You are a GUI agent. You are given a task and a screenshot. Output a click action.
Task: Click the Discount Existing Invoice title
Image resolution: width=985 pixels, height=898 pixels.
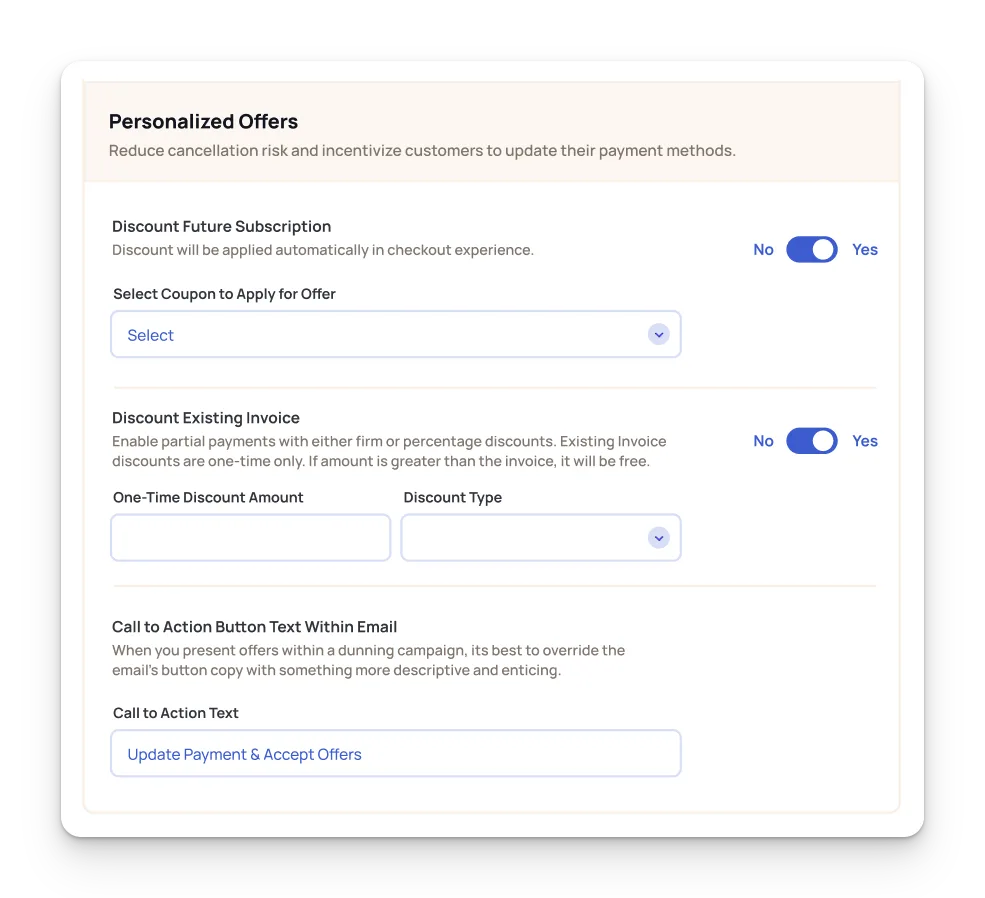206,418
